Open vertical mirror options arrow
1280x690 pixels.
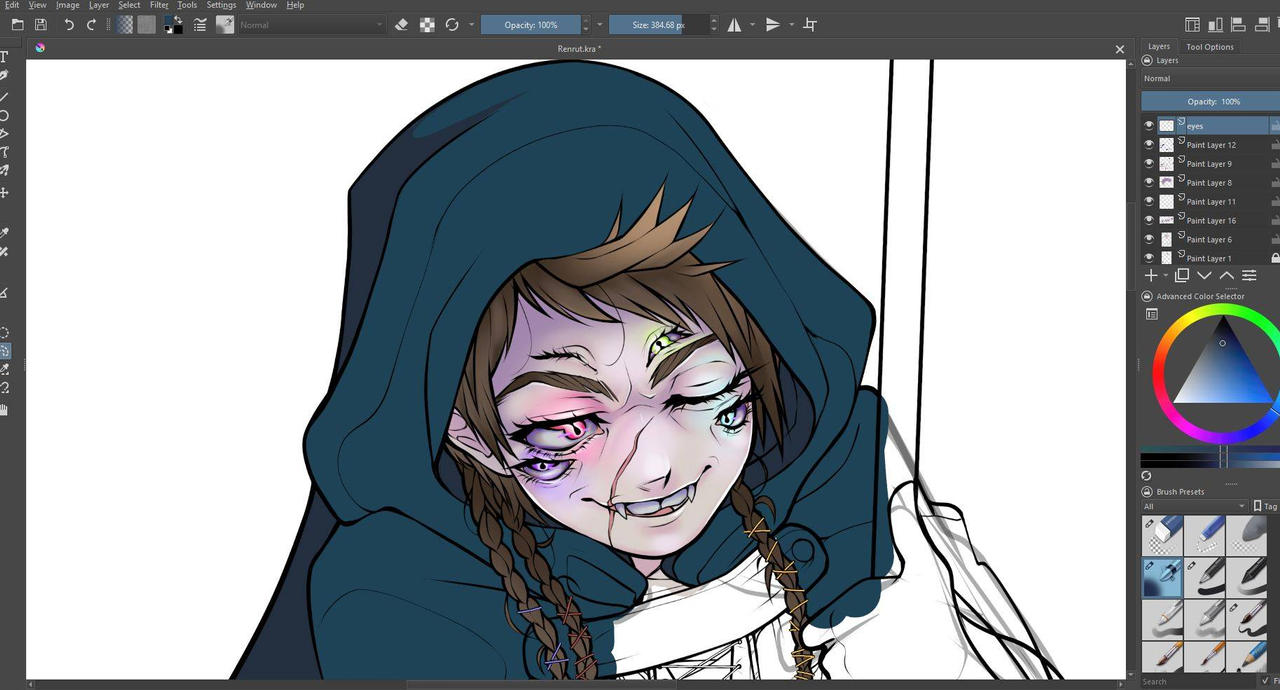point(791,25)
